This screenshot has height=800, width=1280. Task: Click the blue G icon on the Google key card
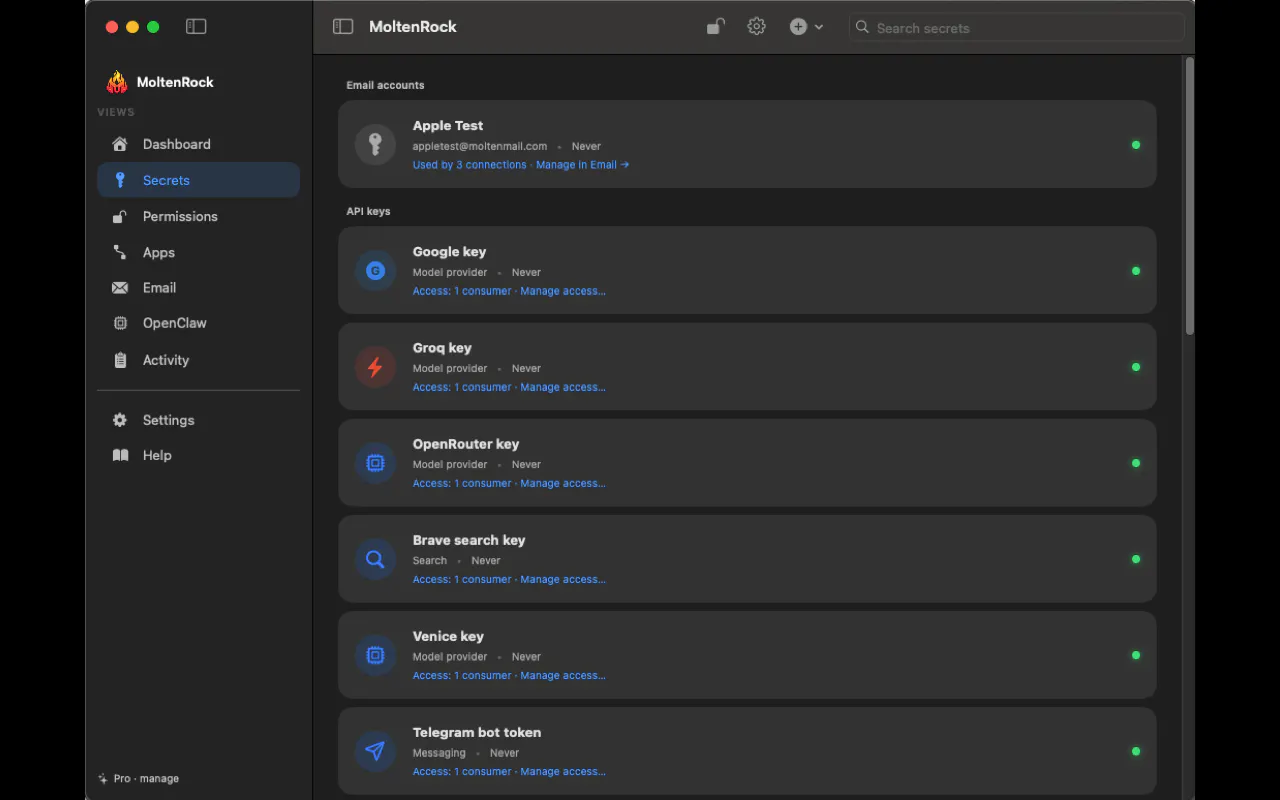tap(375, 271)
